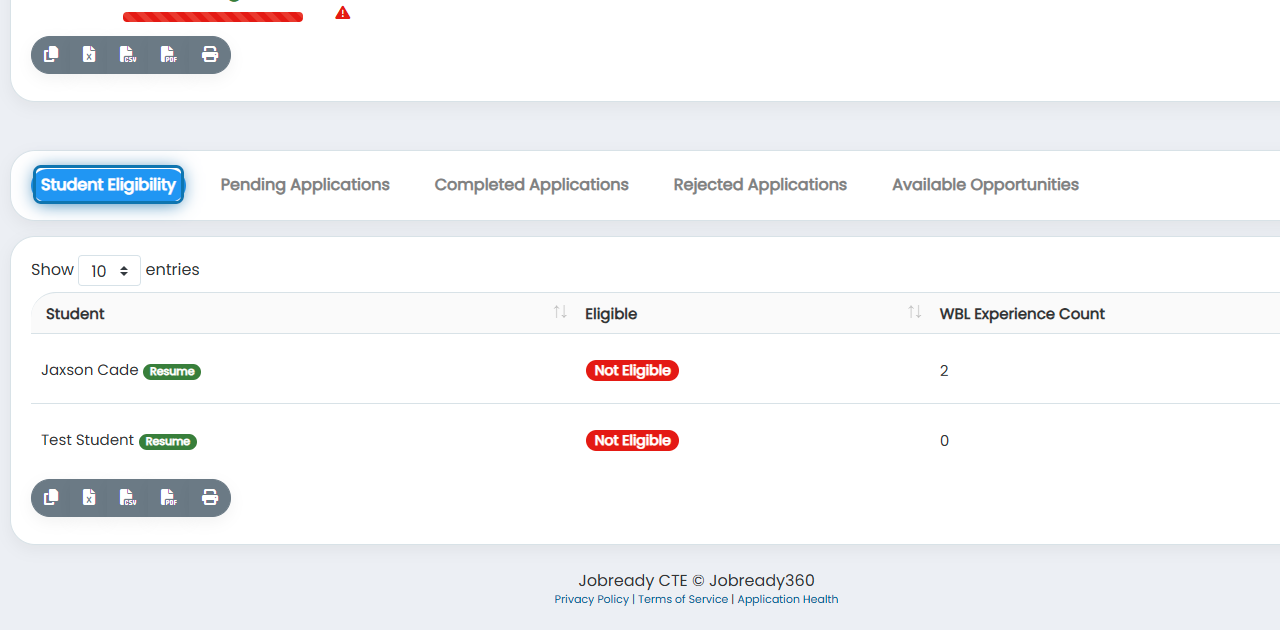
Task: Click the Jaxson Cade student name
Action: click(x=90, y=370)
